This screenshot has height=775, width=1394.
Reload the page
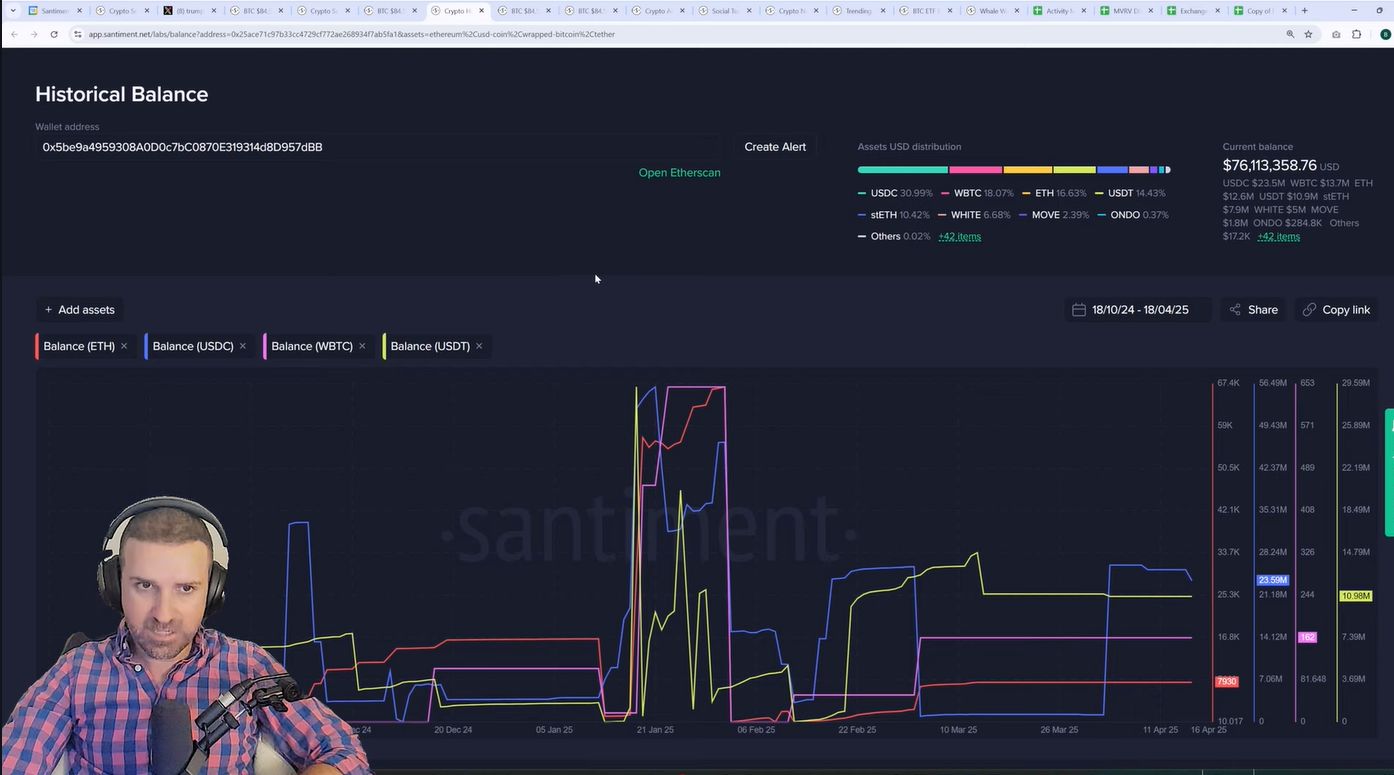click(54, 34)
